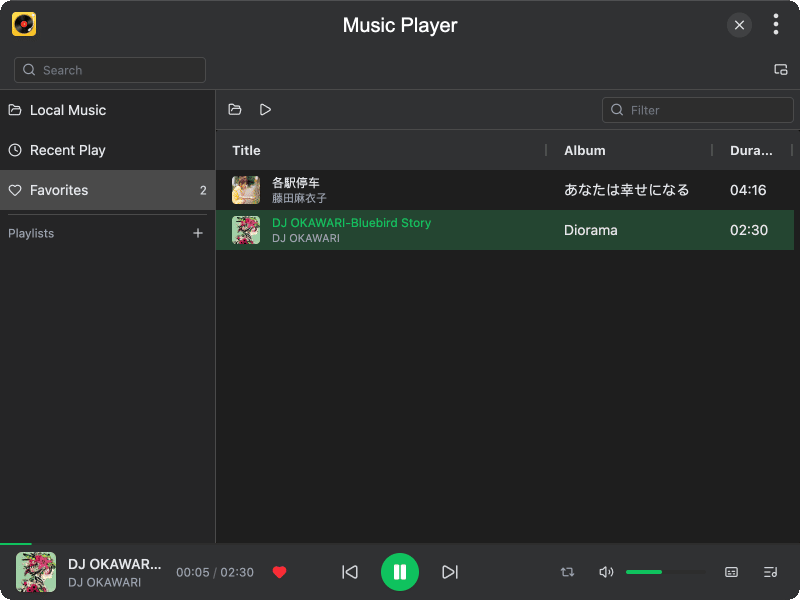This screenshot has width=800, height=600.
Task: Show lyrics panel icon
Action: pyautogui.click(x=732, y=572)
